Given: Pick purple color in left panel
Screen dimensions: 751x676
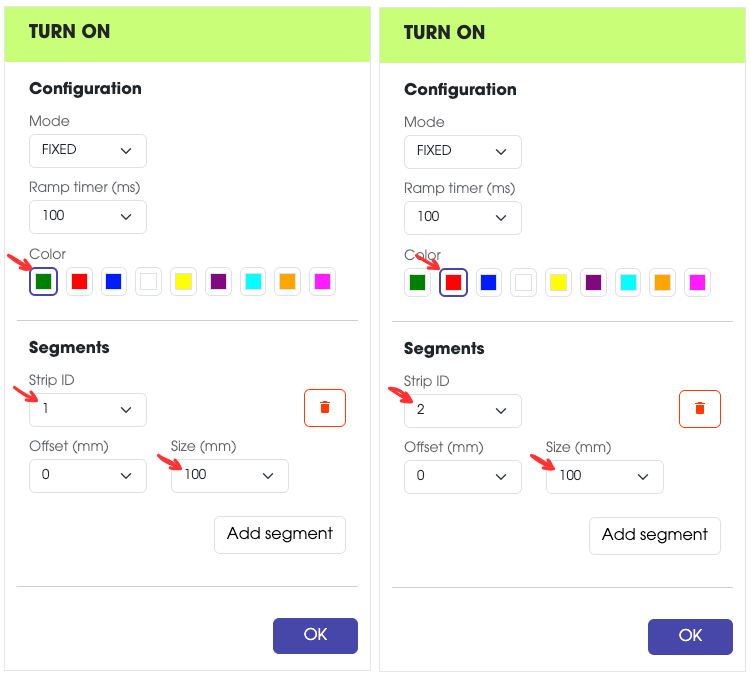Looking at the screenshot, I should pyautogui.click(x=219, y=282).
